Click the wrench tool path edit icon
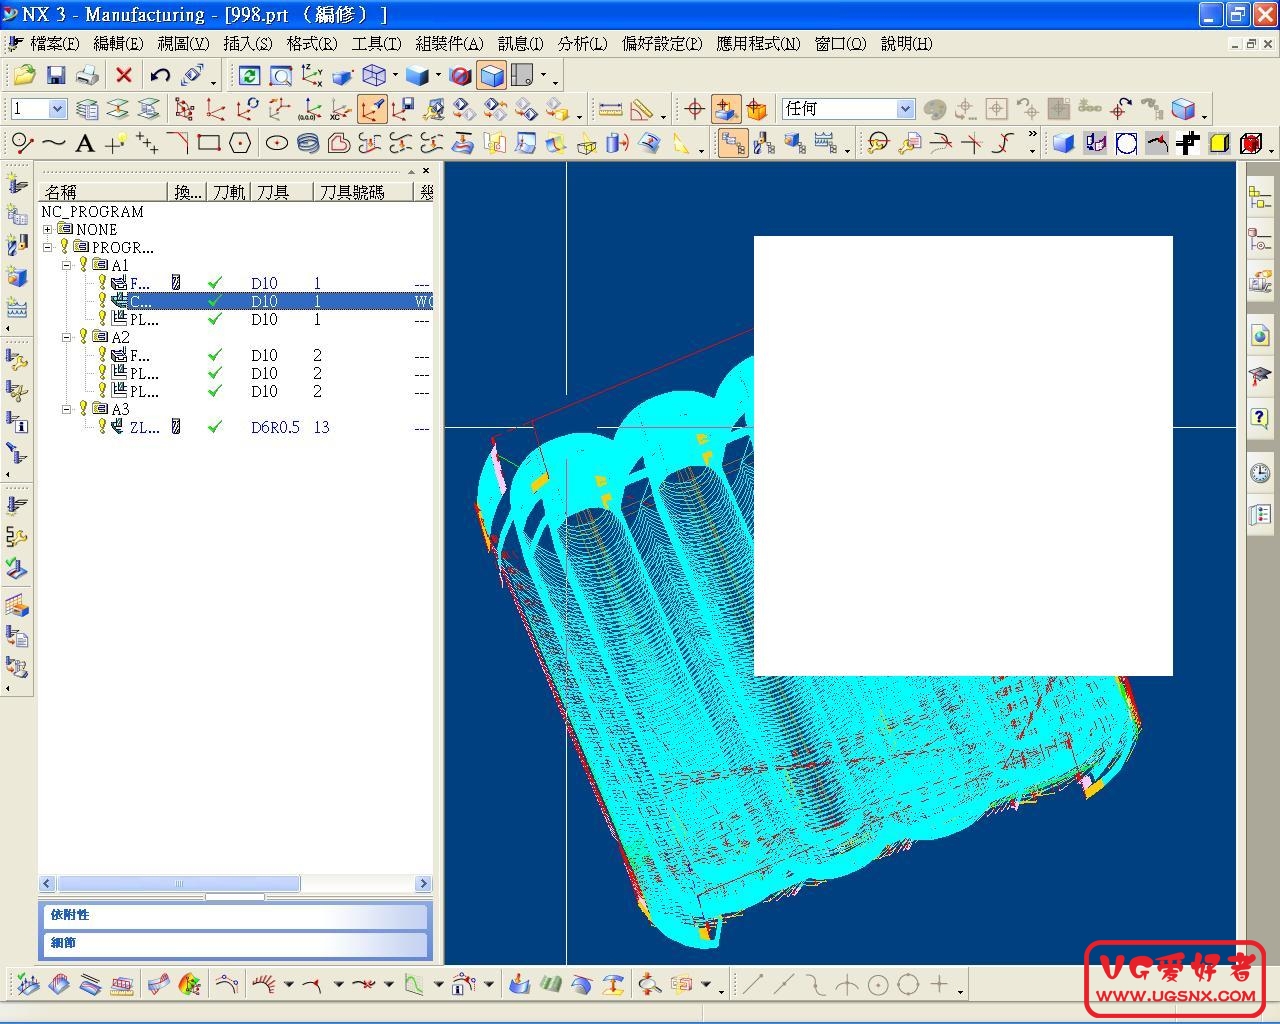The image size is (1280, 1024). [17, 537]
